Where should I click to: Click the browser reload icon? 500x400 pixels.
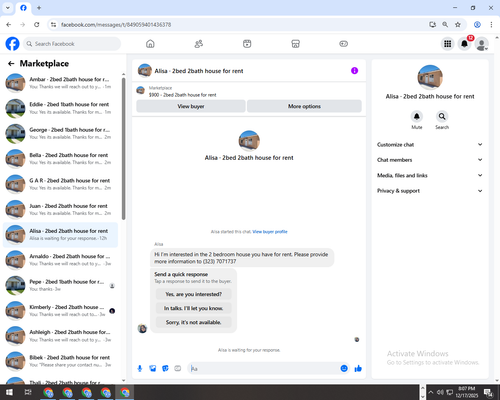(x=37, y=25)
